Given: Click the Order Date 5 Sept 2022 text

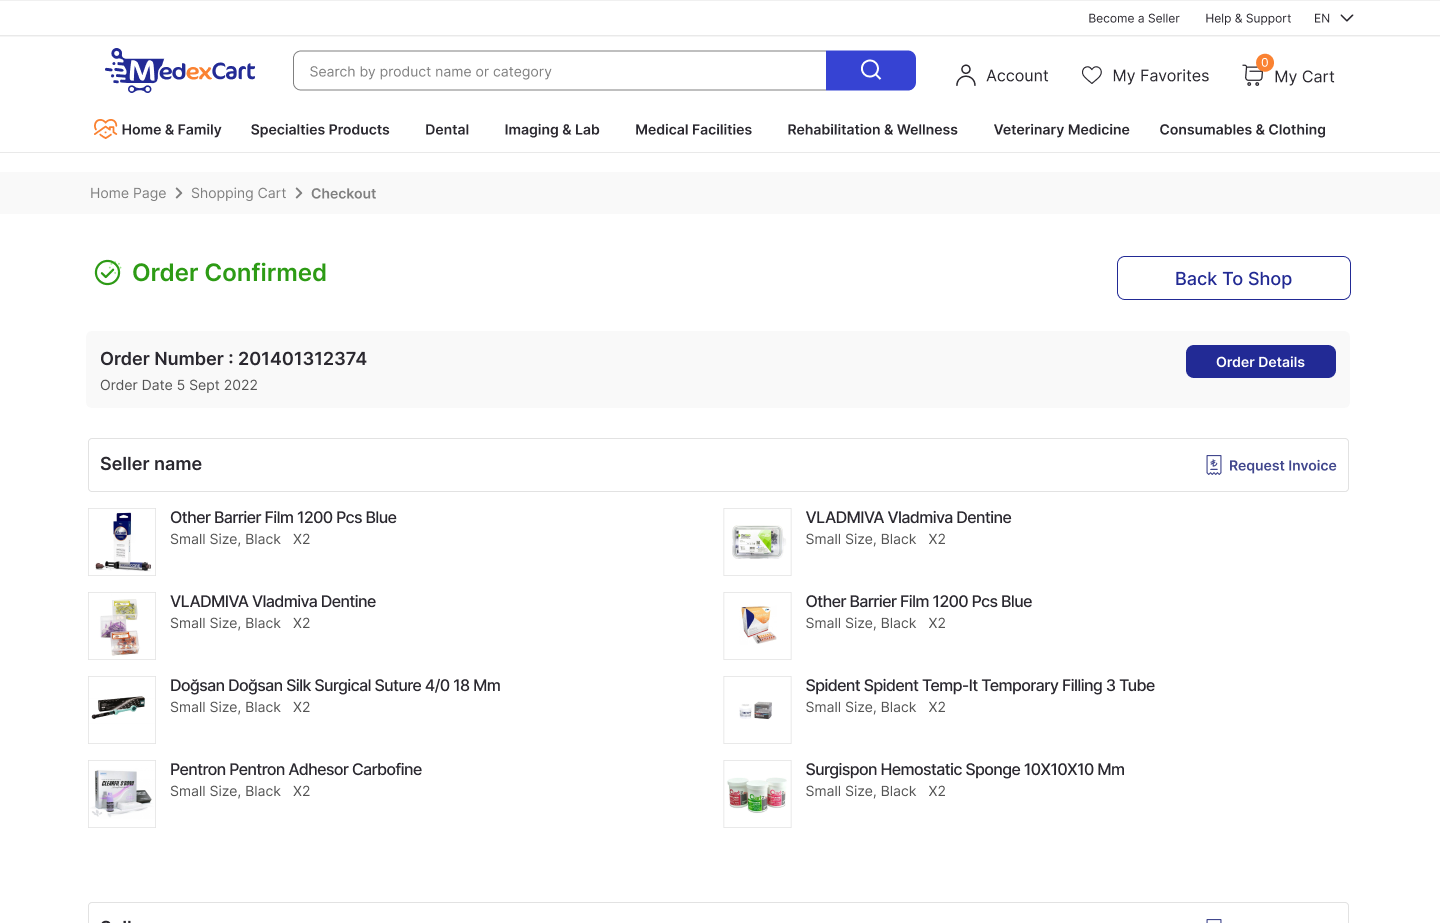Looking at the screenshot, I should (x=179, y=385).
